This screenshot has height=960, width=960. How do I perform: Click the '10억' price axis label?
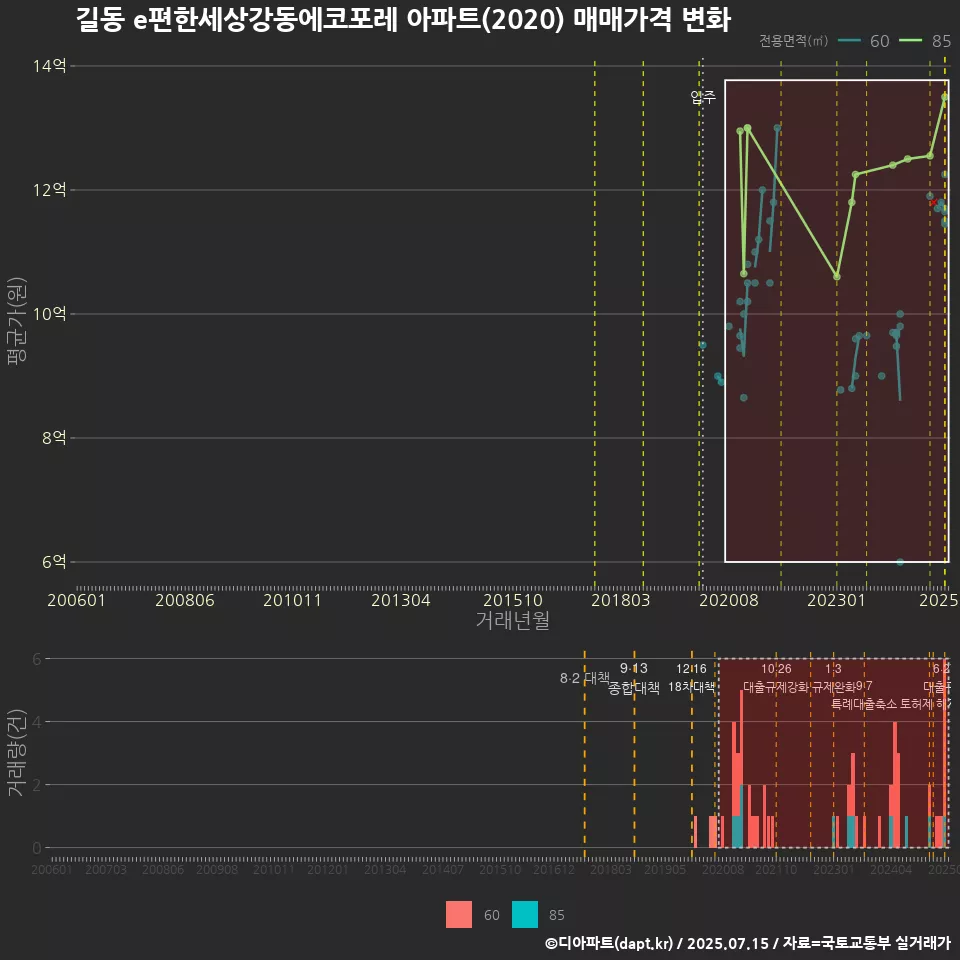pos(49,314)
